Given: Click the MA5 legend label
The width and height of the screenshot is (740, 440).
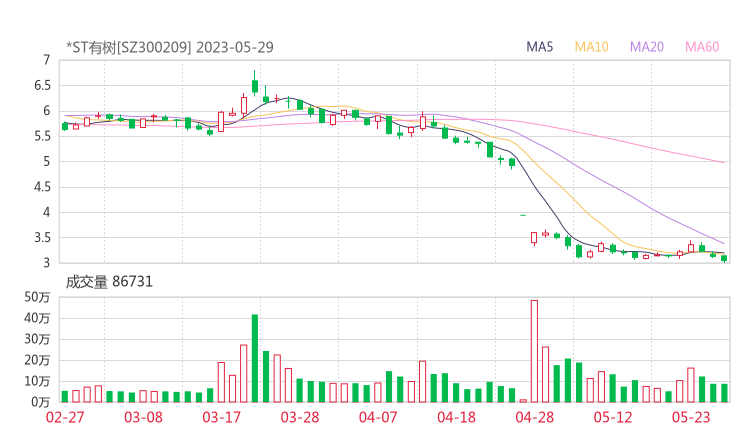Looking at the screenshot, I should 539,47.
